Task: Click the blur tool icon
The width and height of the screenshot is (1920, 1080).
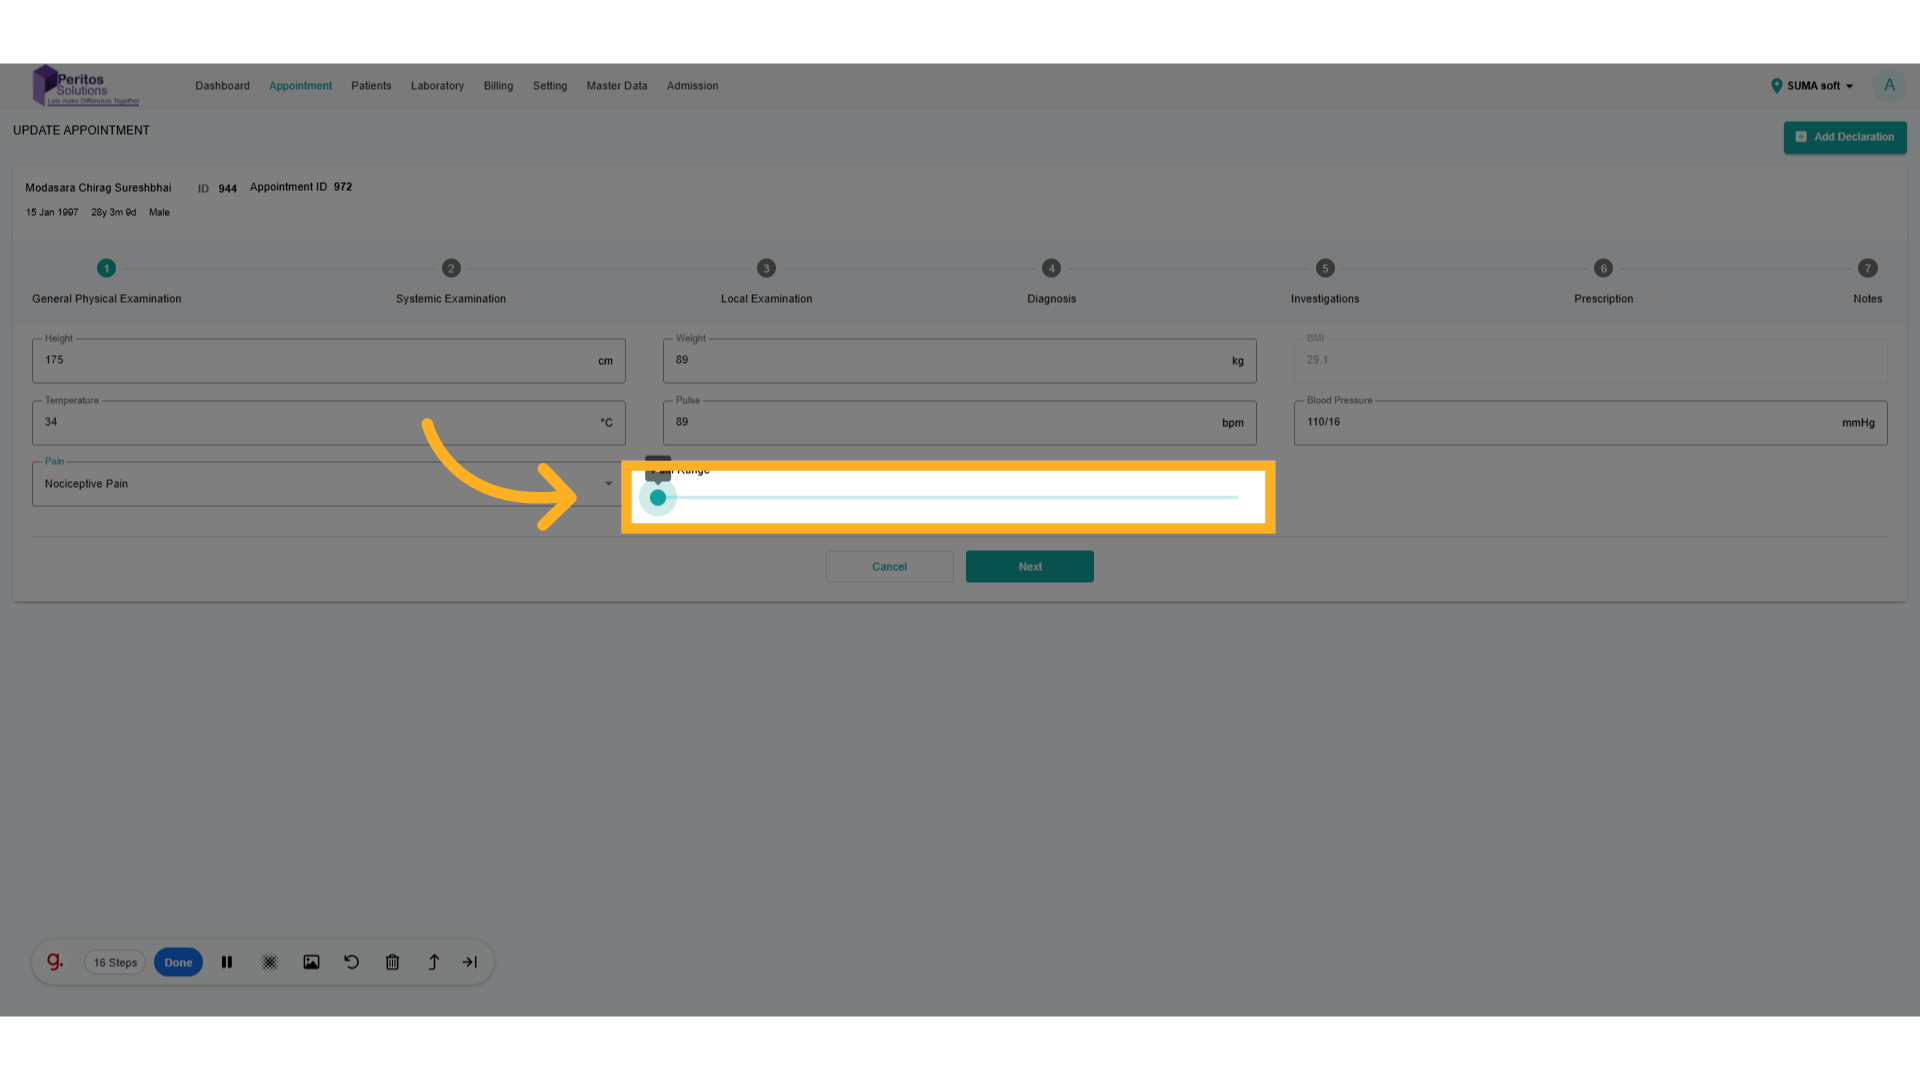Action: (269, 962)
